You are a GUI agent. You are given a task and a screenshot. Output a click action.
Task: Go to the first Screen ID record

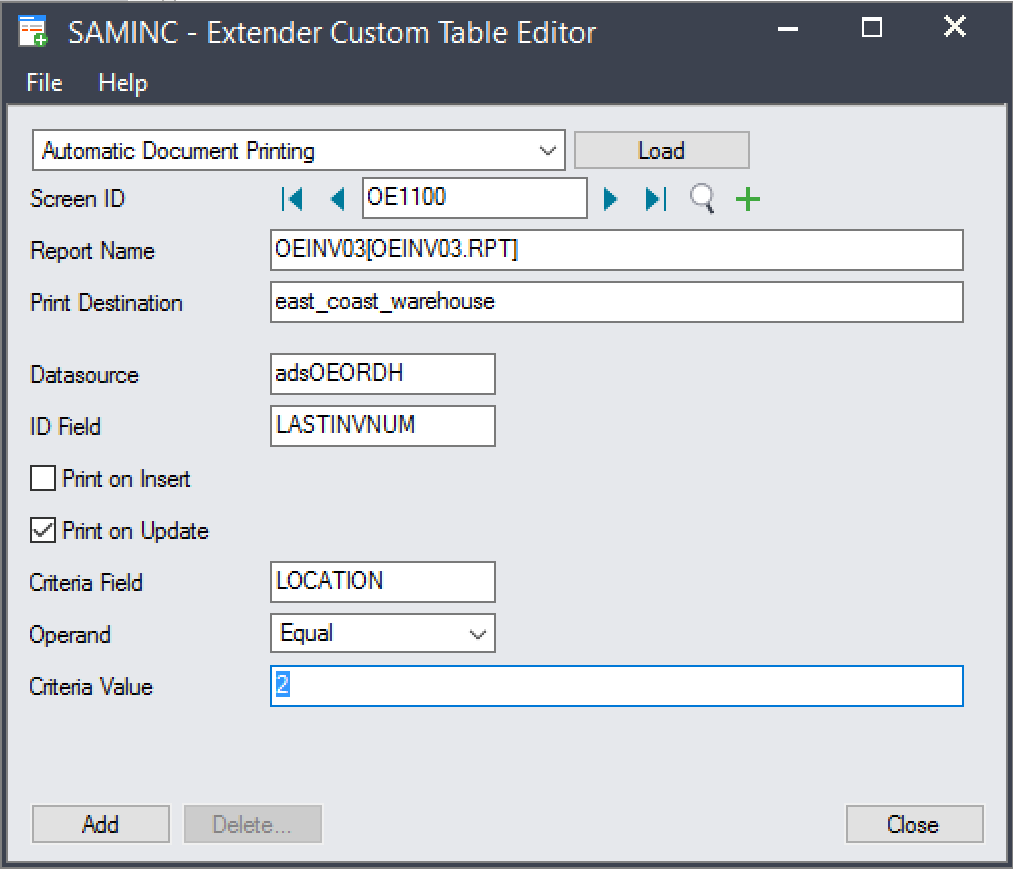292,198
